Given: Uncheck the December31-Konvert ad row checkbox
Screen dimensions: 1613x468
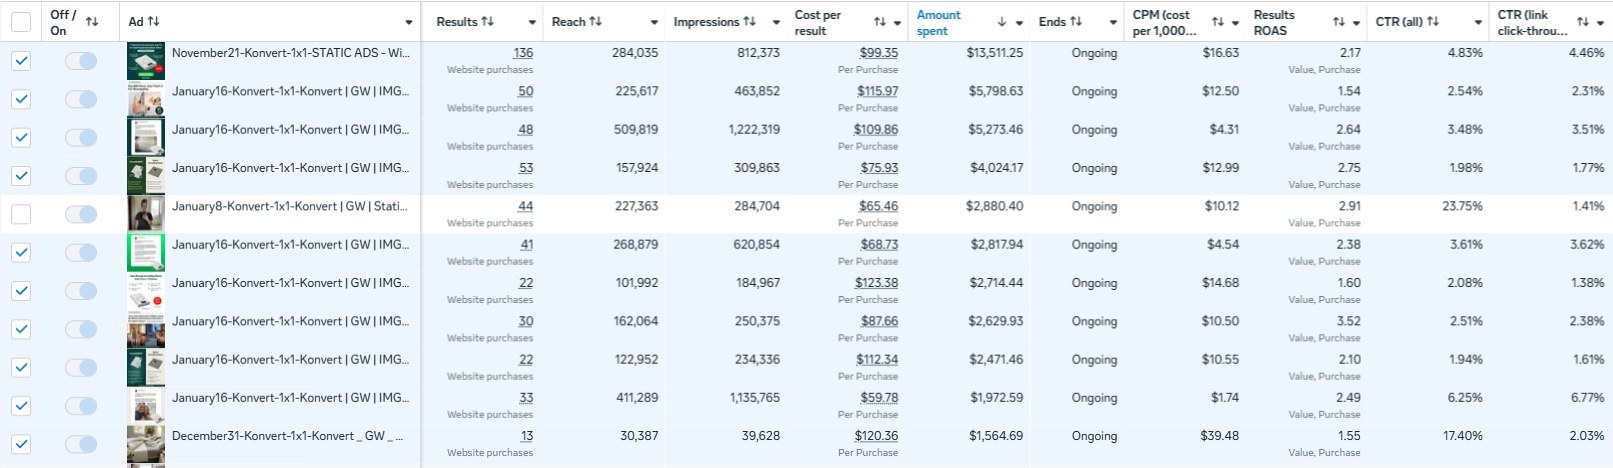Looking at the screenshot, I should click(x=21, y=444).
